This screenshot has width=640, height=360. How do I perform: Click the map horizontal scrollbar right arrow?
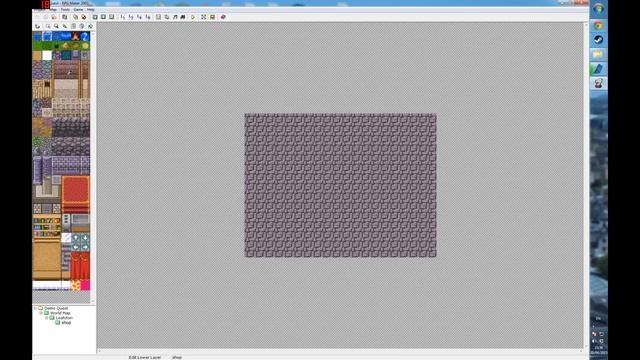click(x=581, y=351)
